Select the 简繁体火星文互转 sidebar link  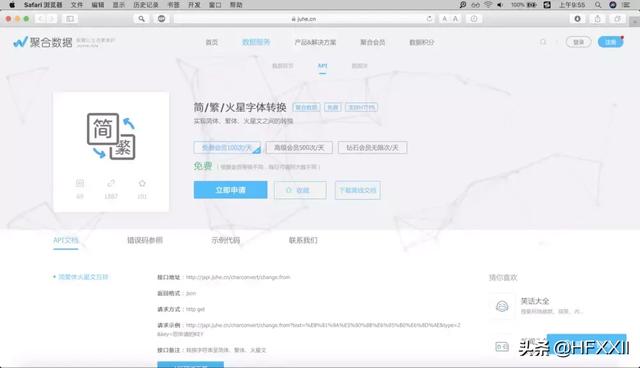point(83,277)
